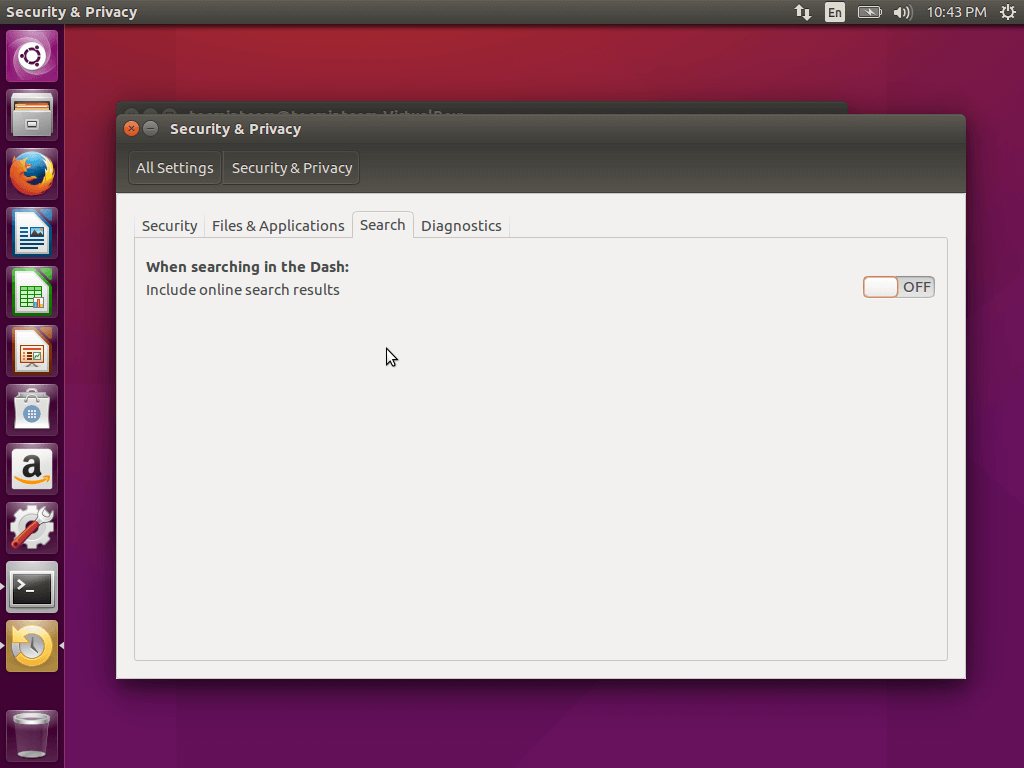Open the Ubuntu Software Center
Viewport: 1024px width, 768px height.
[31, 409]
